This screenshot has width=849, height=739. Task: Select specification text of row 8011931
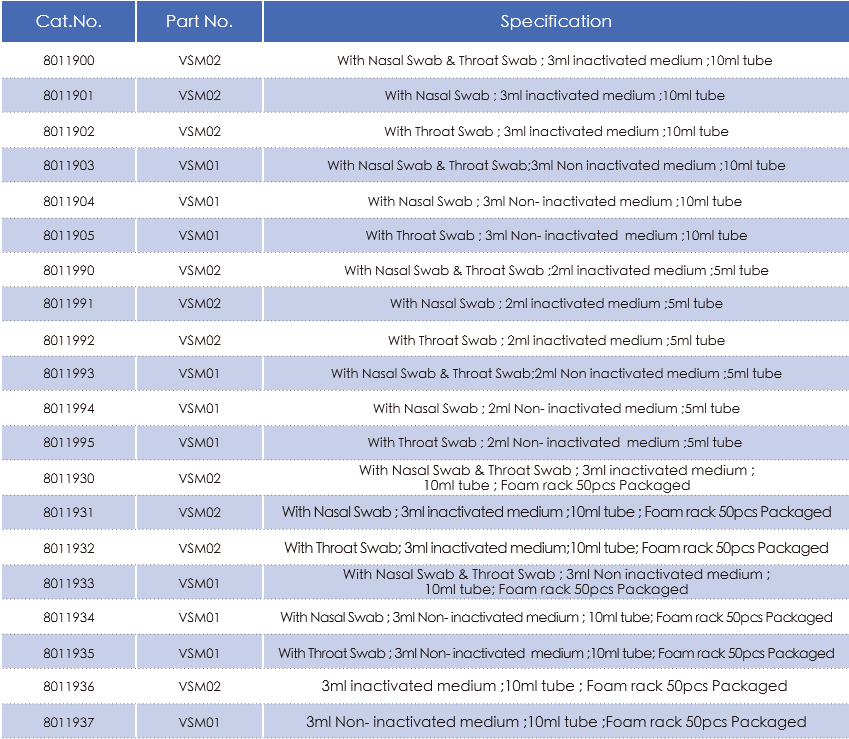click(x=556, y=512)
